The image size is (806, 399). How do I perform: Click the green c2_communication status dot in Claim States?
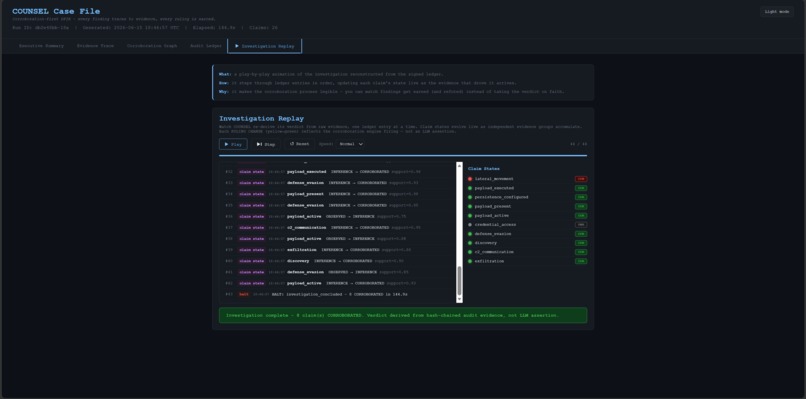[x=470, y=252]
